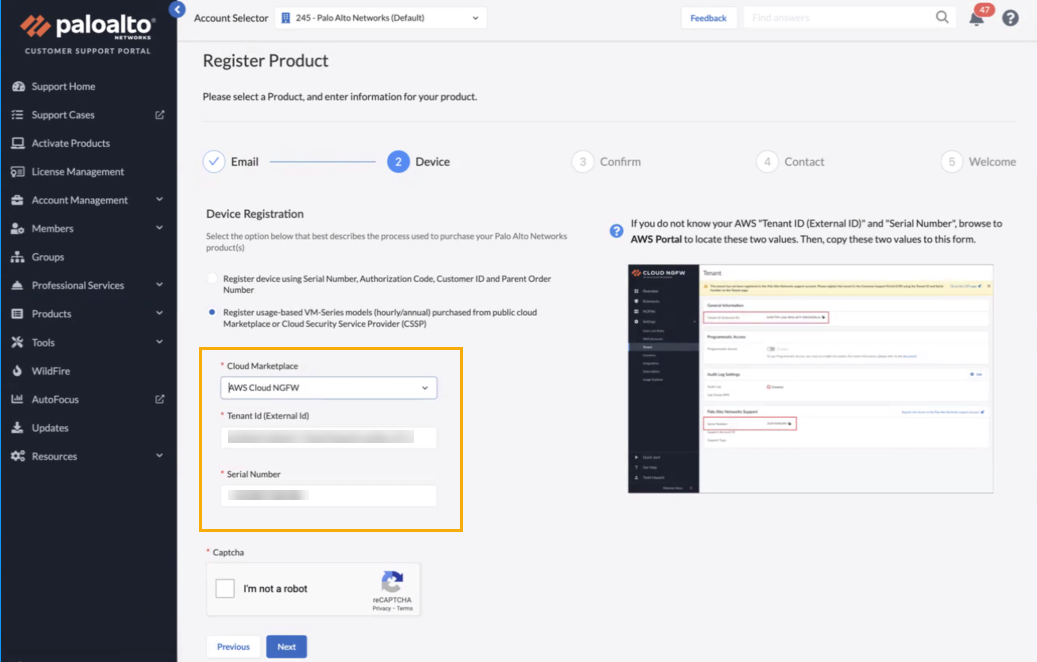This screenshot has width=1037, height=662.
Task: Click the WildFire flame icon
Action: pos(18,371)
